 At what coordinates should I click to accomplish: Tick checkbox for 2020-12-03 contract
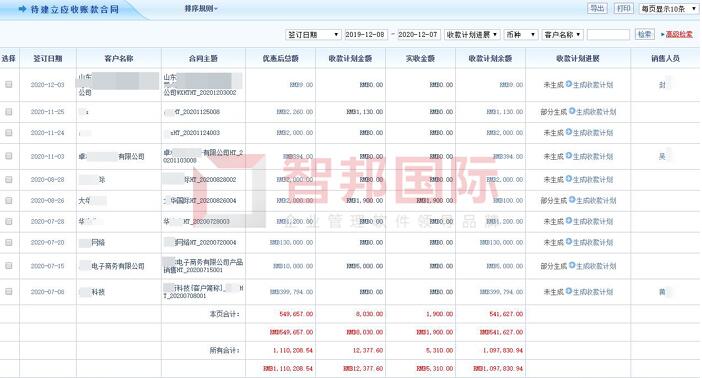pyautogui.click(x=9, y=84)
